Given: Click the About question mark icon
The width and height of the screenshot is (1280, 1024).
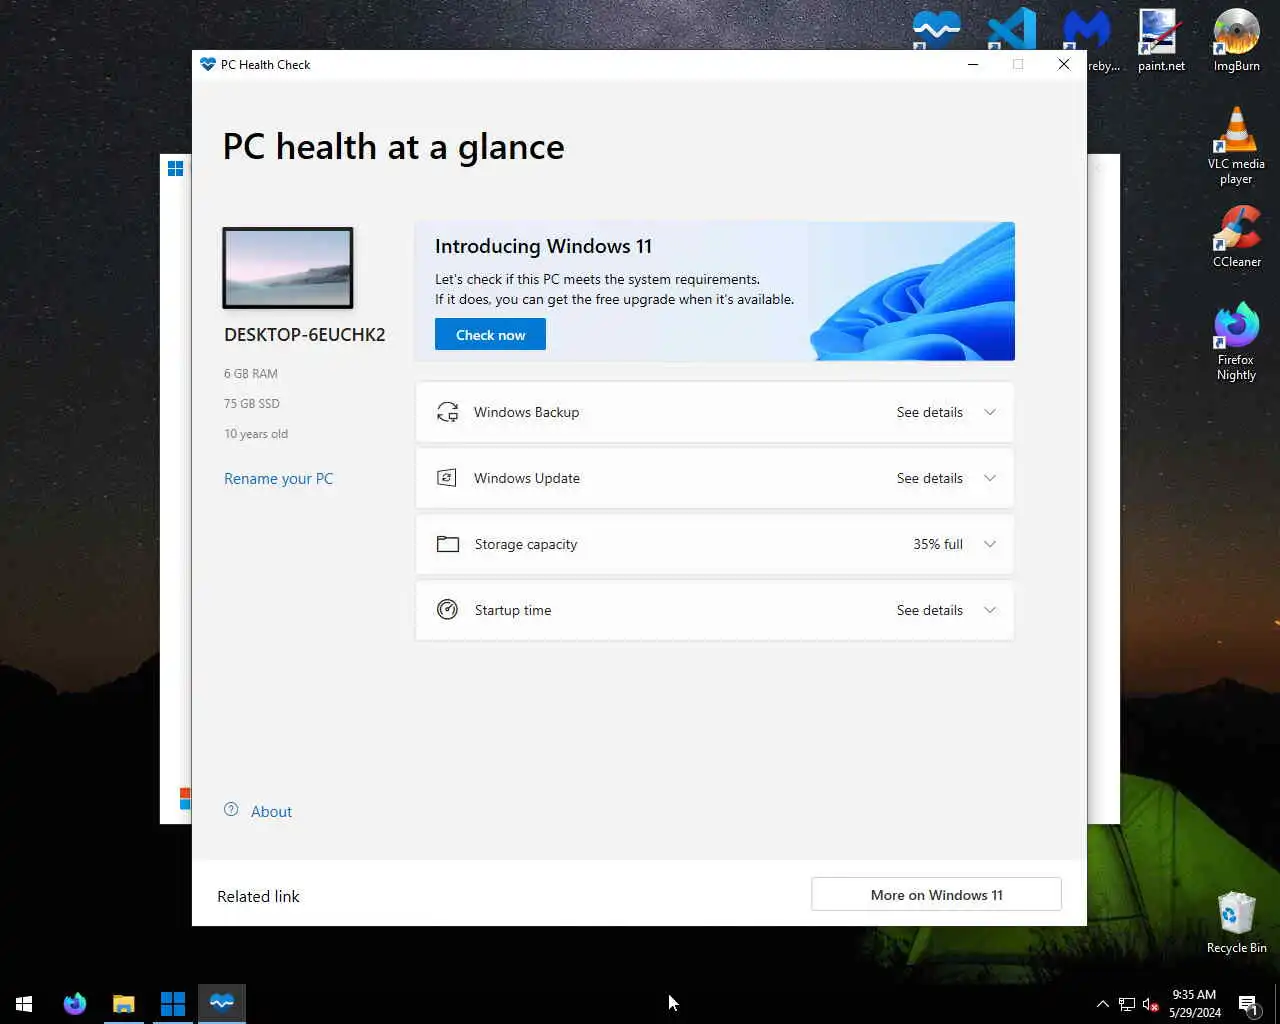Looking at the screenshot, I should pyautogui.click(x=231, y=810).
